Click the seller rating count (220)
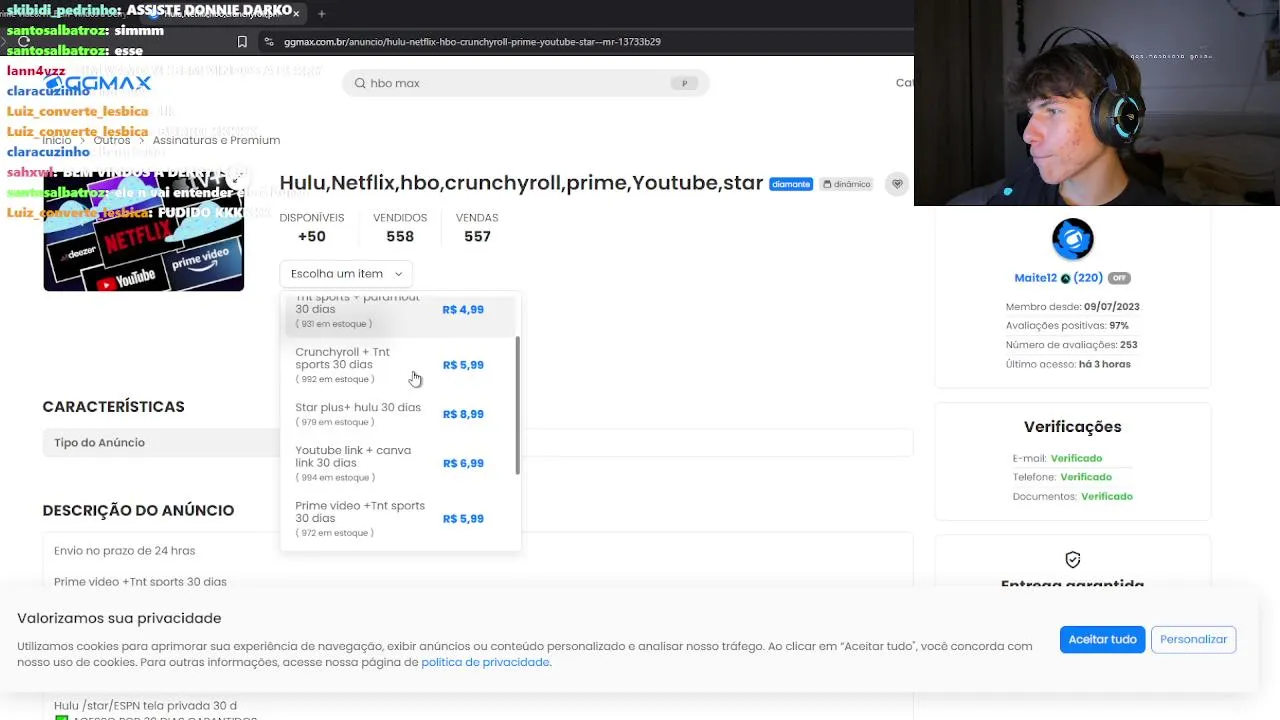 [1088, 278]
